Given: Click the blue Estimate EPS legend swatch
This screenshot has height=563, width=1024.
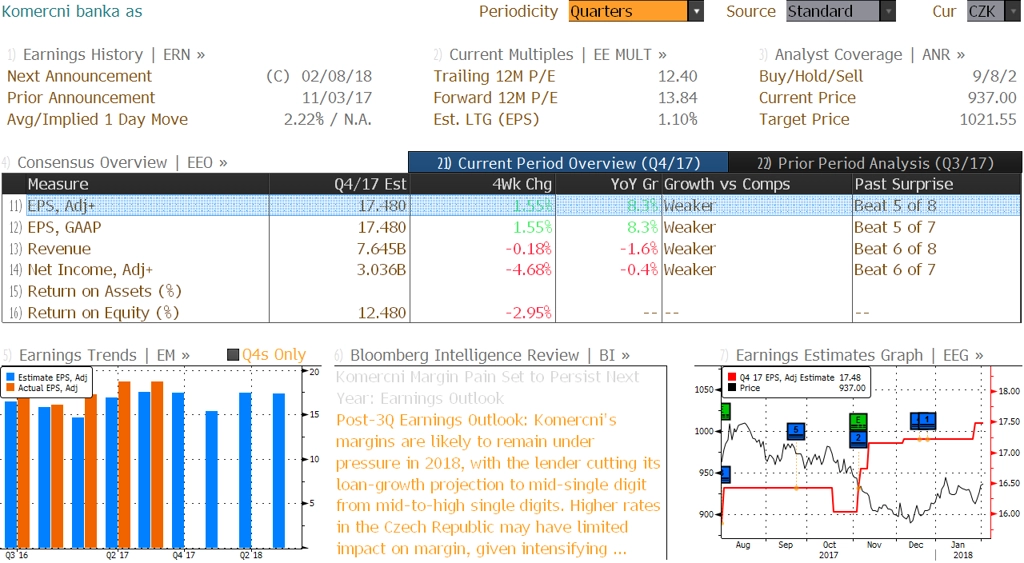Looking at the screenshot, I should click(x=10, y=378).
